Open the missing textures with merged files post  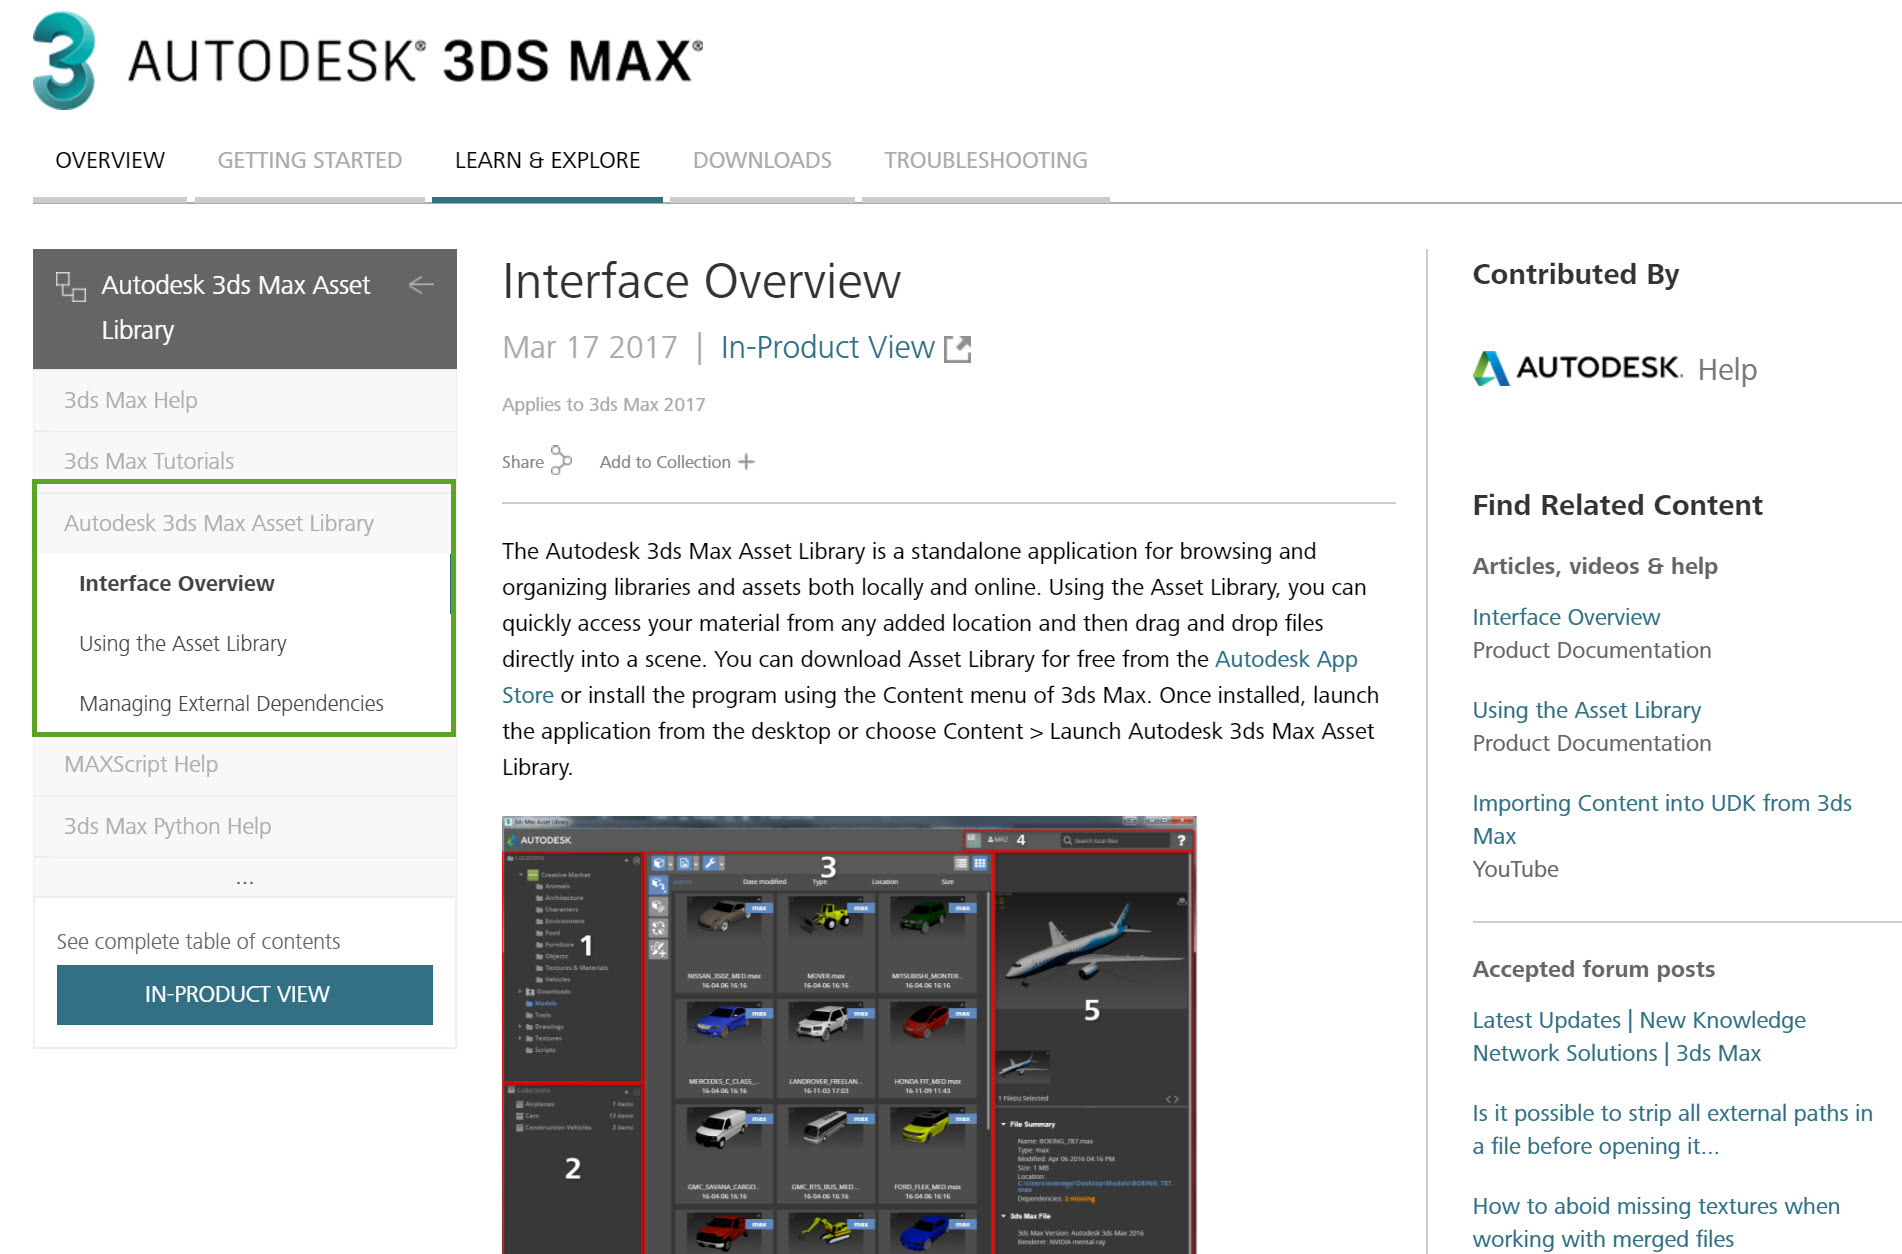1656,1222
